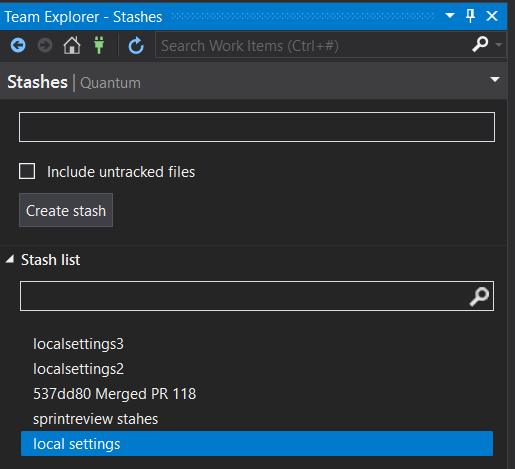Screen dimensions: 515x469
Task: Click the Quantum repository name
Action: tap(111, 83)
